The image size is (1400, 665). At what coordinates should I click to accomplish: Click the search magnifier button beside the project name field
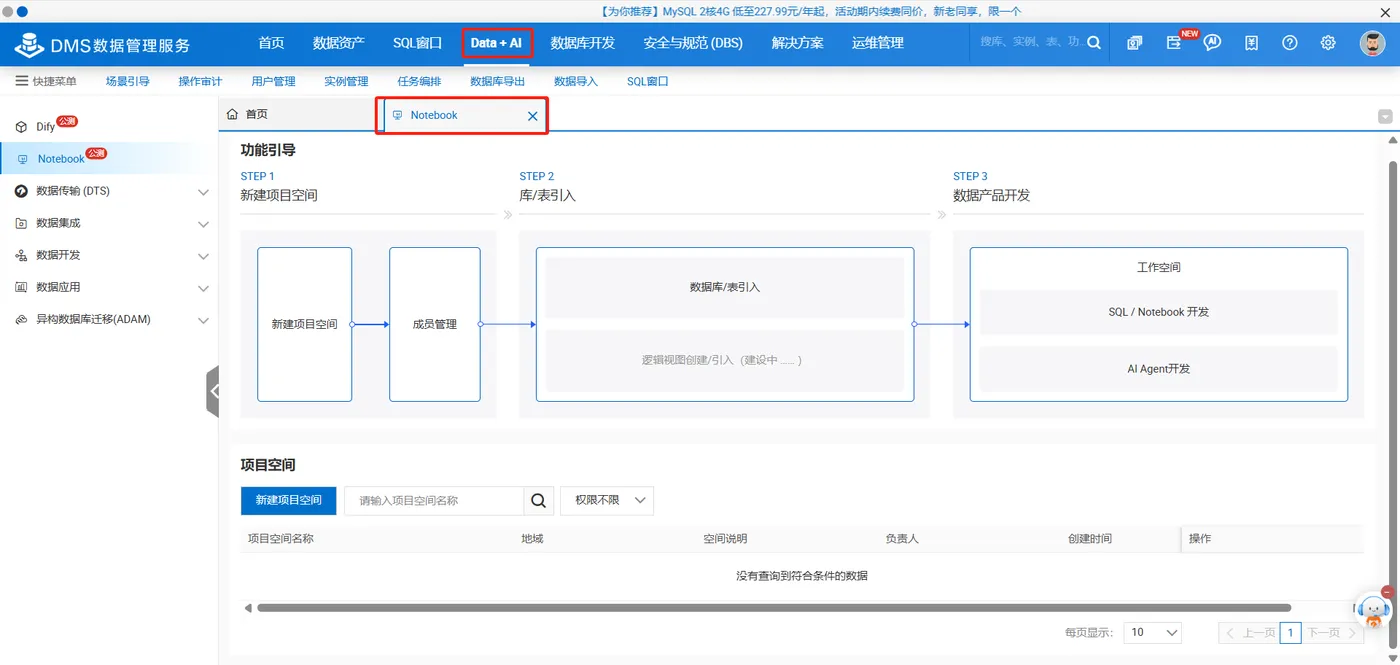point(538,500)
